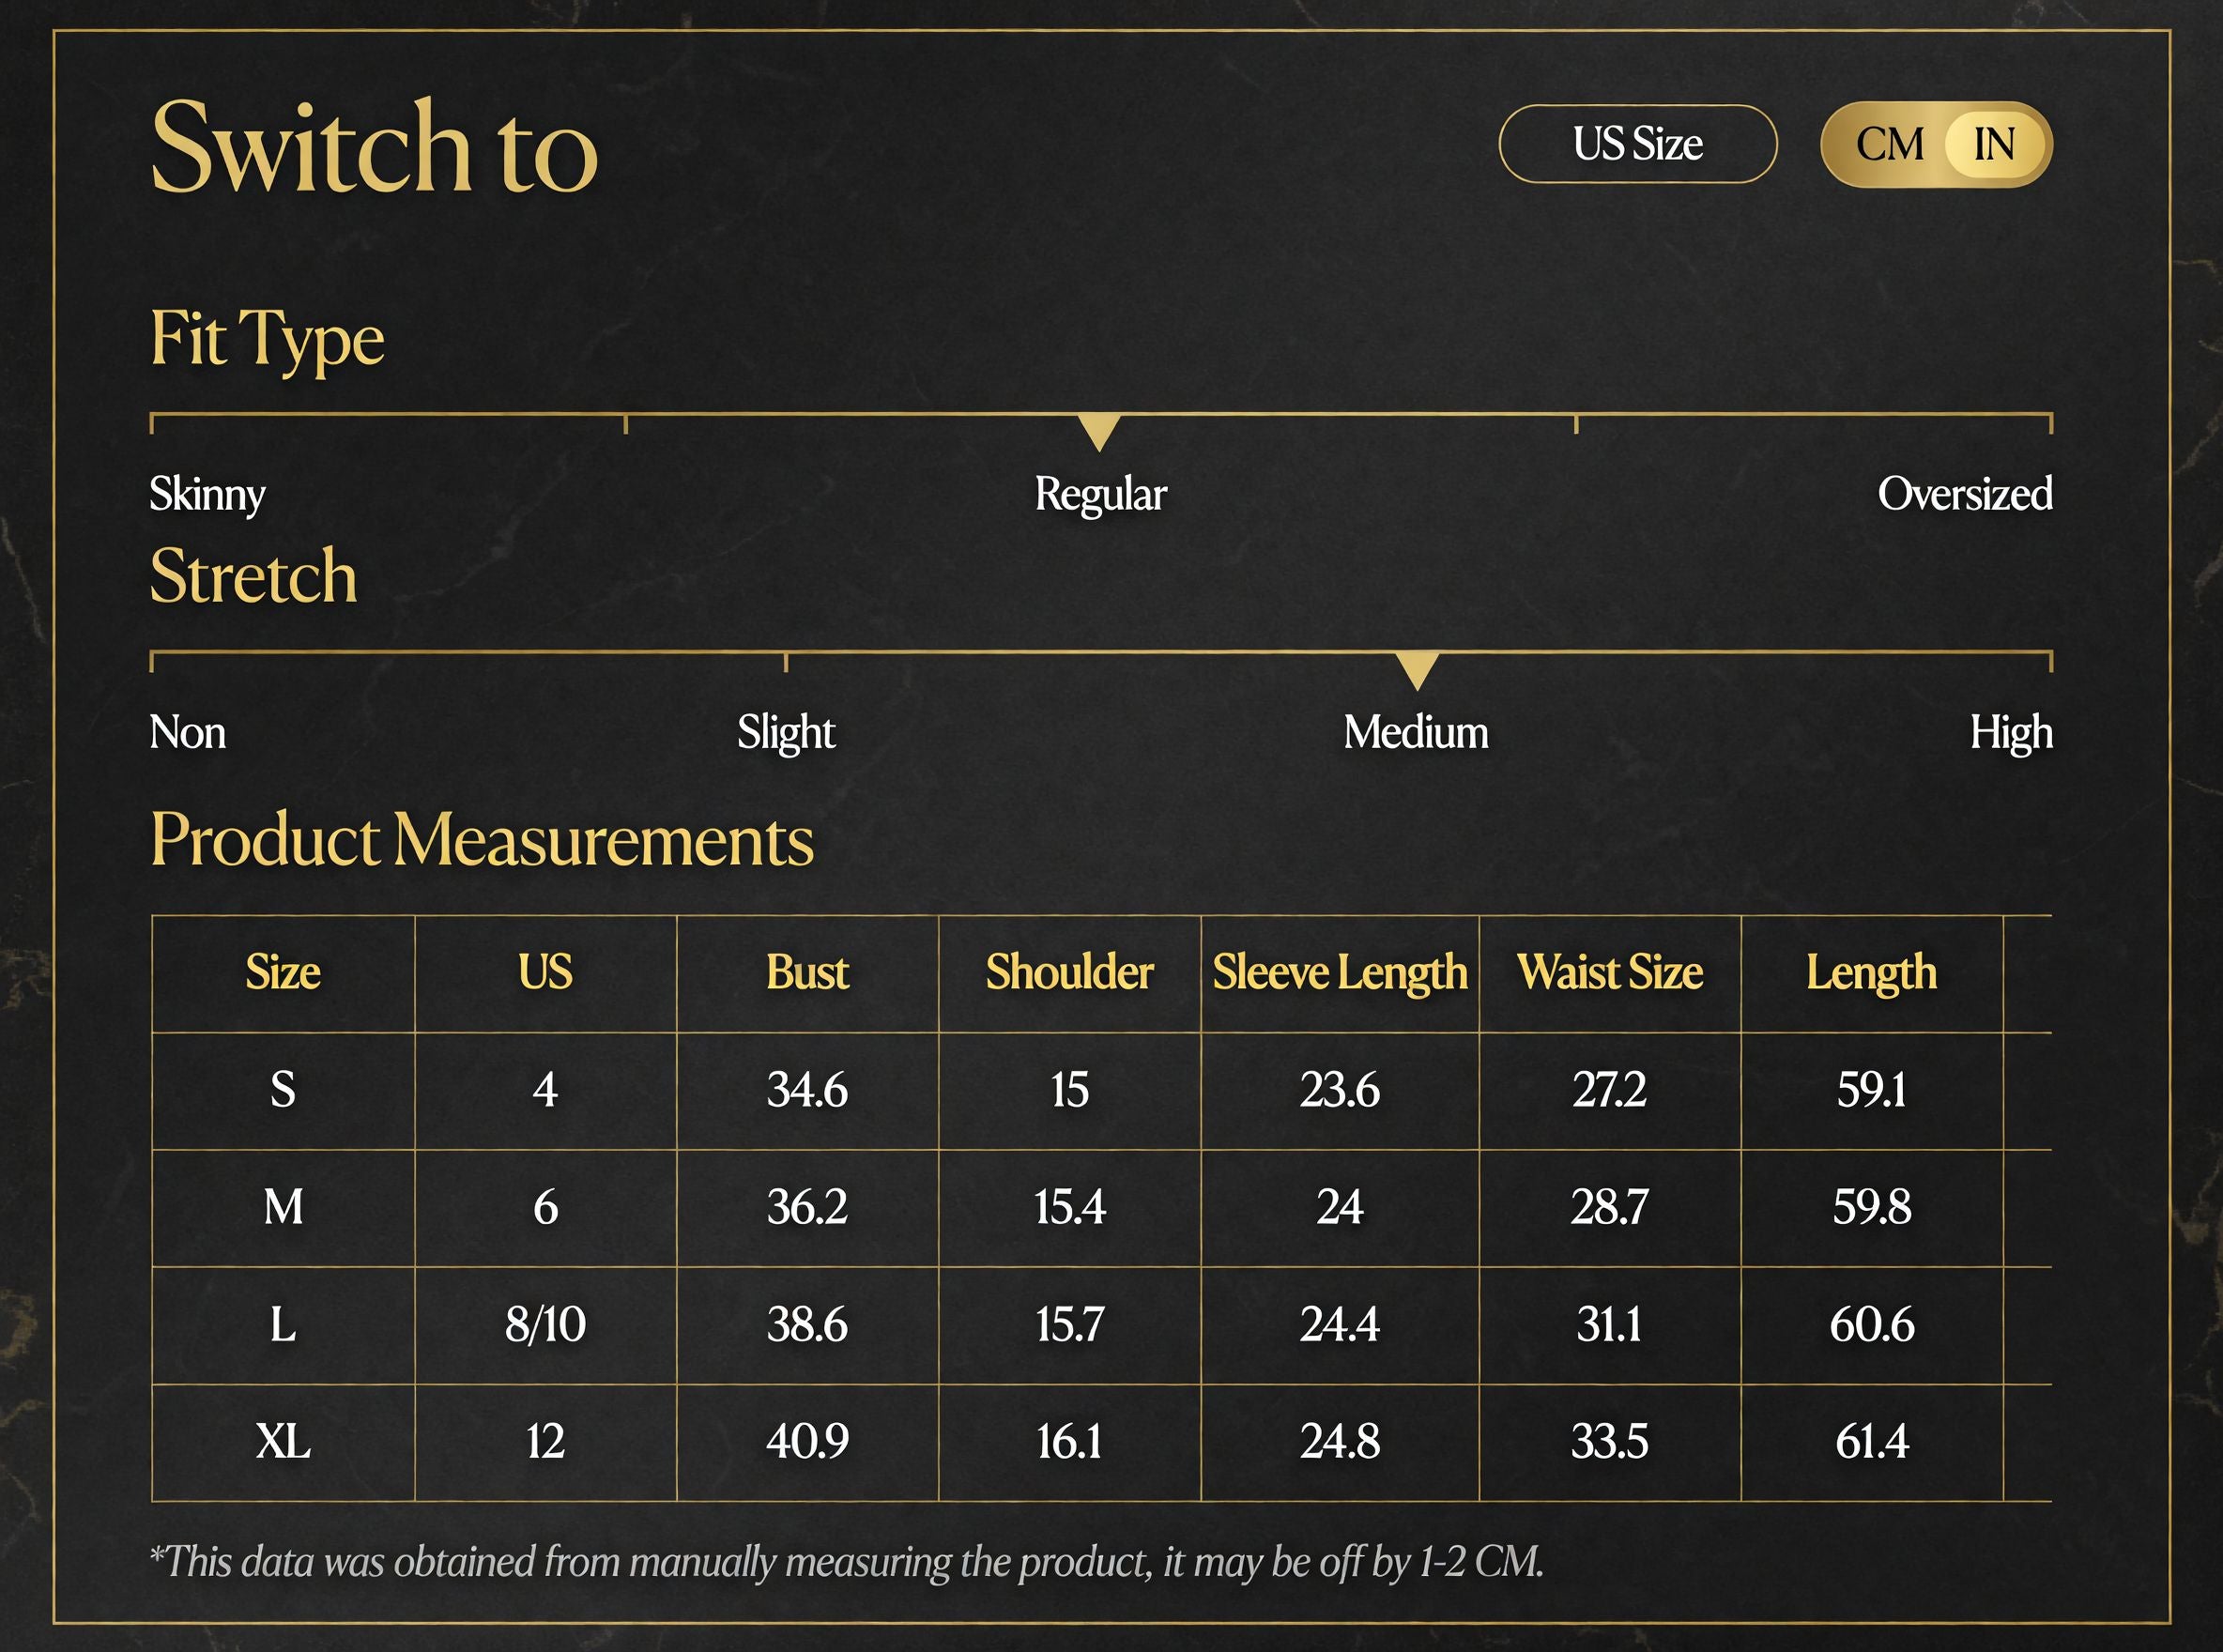Click the manual measuring disclaimer note
Screen dimensions: 2223x1652
pyautogui.click(x=846, y=1562)
